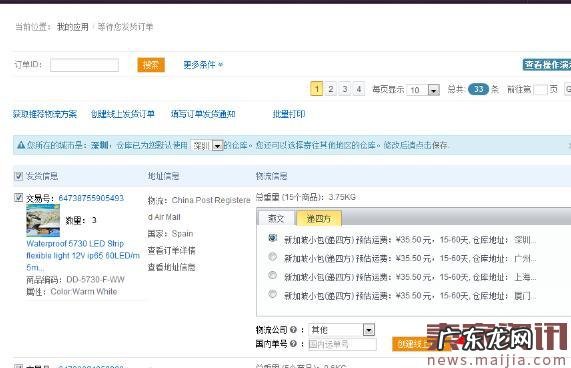The width and height of the screenshot is (571, 368).
Task: Click the orange 搜索 search button
Action: (151, 65)
